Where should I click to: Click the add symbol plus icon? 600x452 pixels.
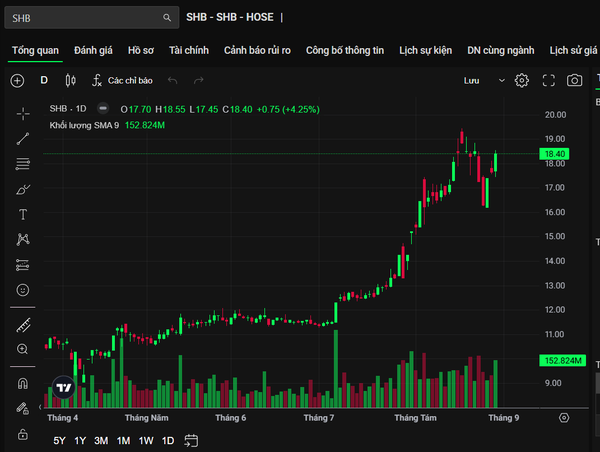(17, 81)
